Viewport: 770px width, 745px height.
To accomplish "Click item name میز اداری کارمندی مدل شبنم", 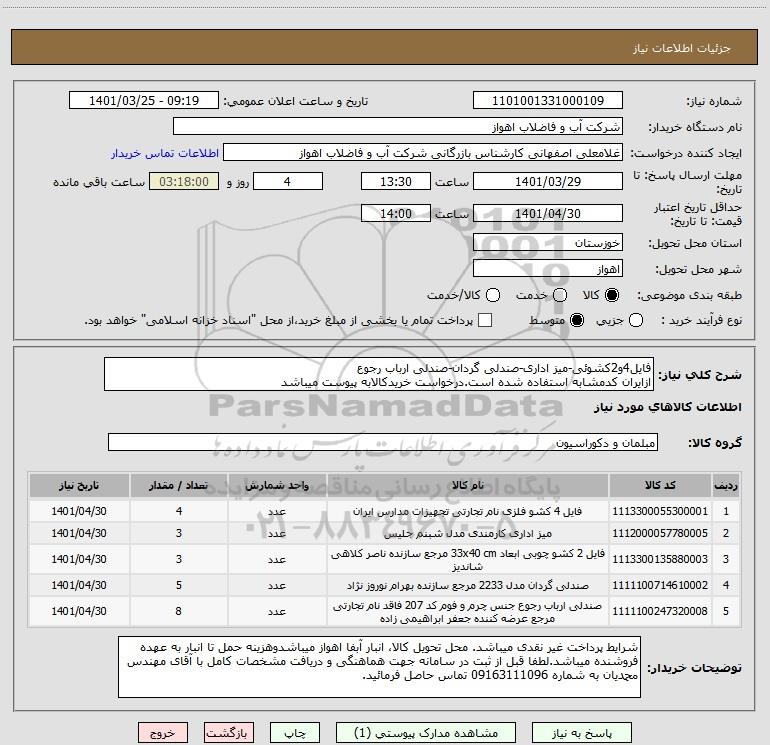I will [x=468, y=533].
